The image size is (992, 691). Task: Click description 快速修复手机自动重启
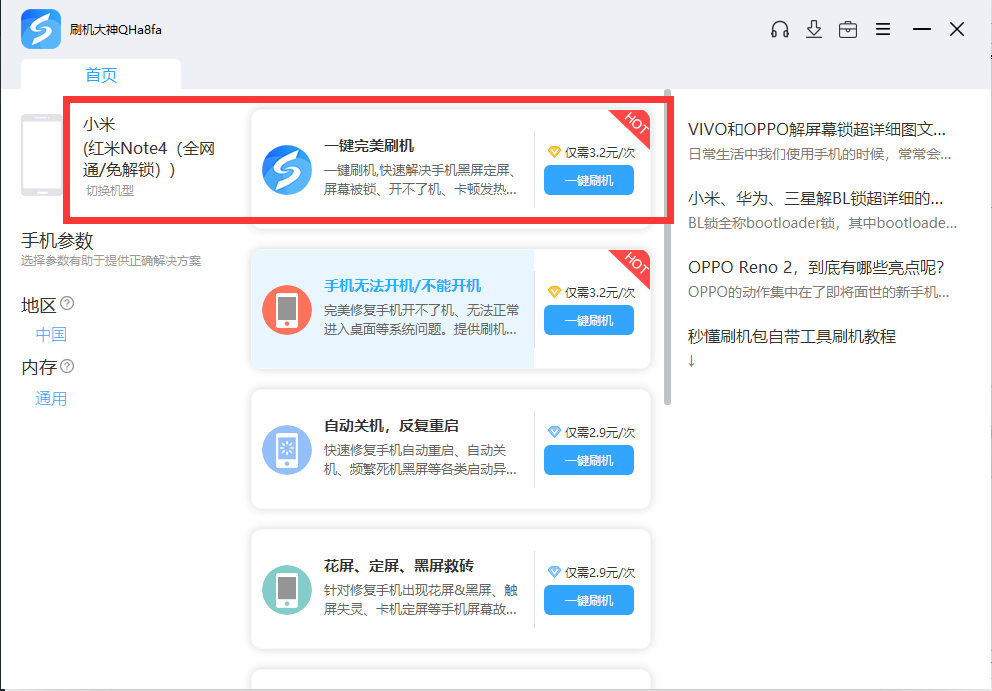point(421,459)
